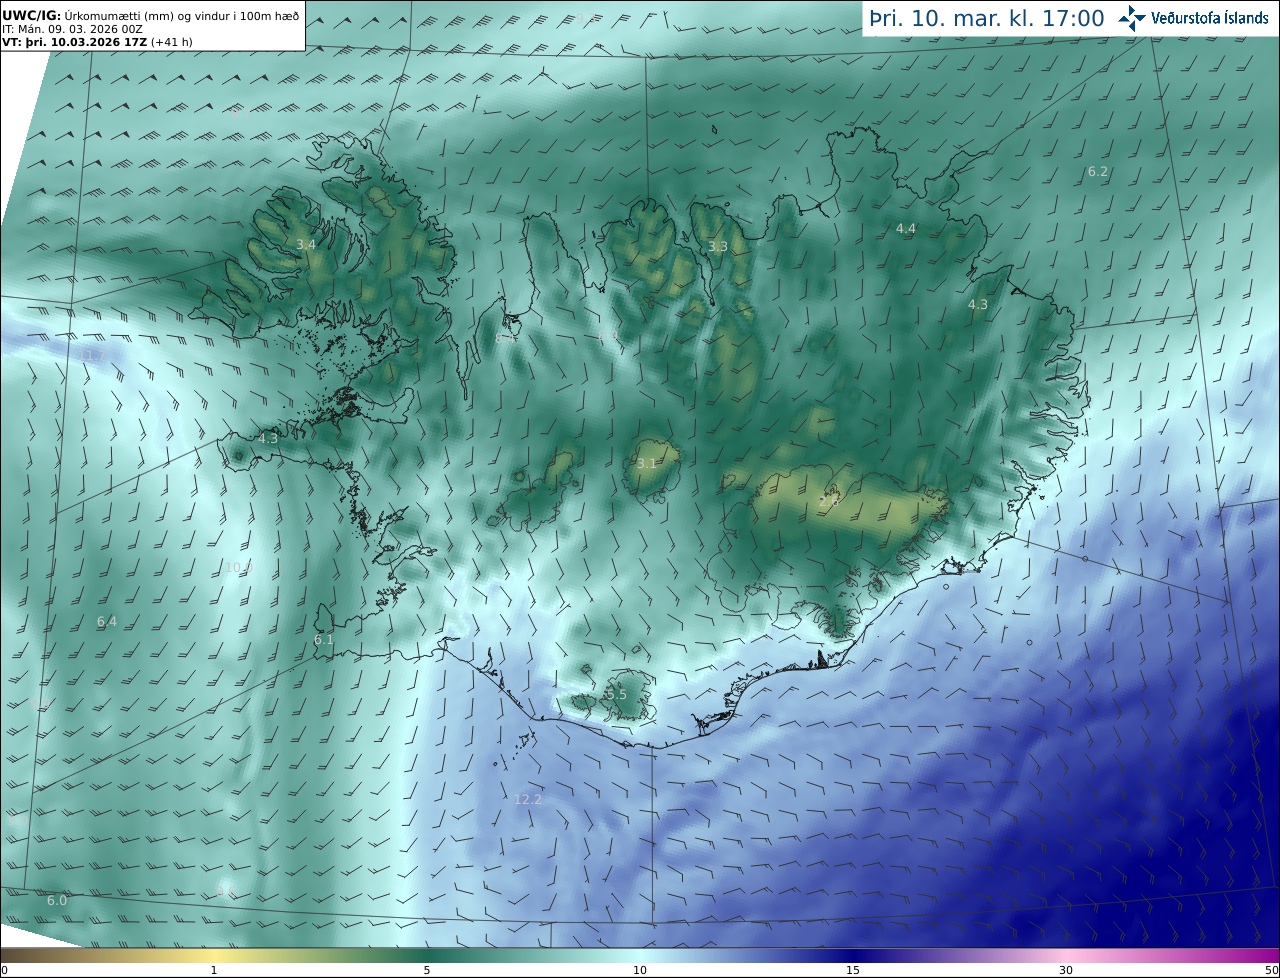This screenshot has height=978, width=1280.
Task: Click the 6.4 value over the western sea
Action: pos(107,622)
